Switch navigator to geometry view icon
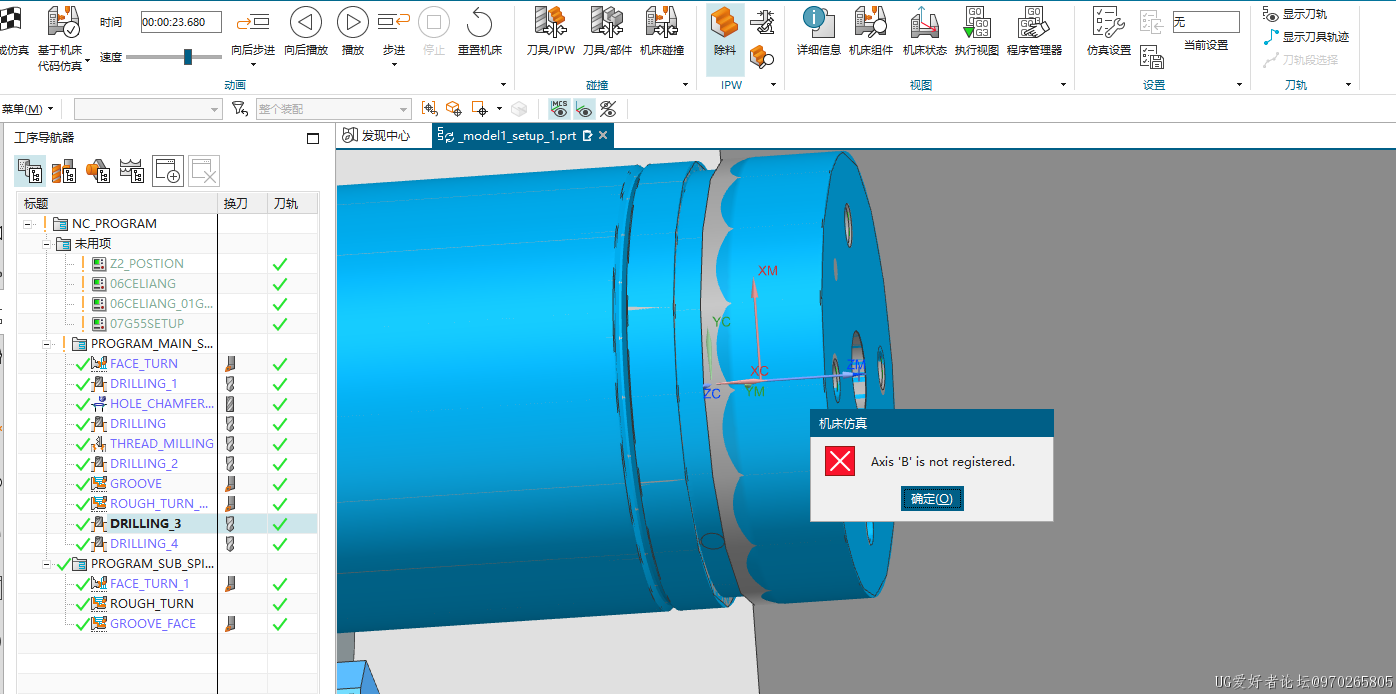This screenshot has width=1396, height=694. click(98, 171)
